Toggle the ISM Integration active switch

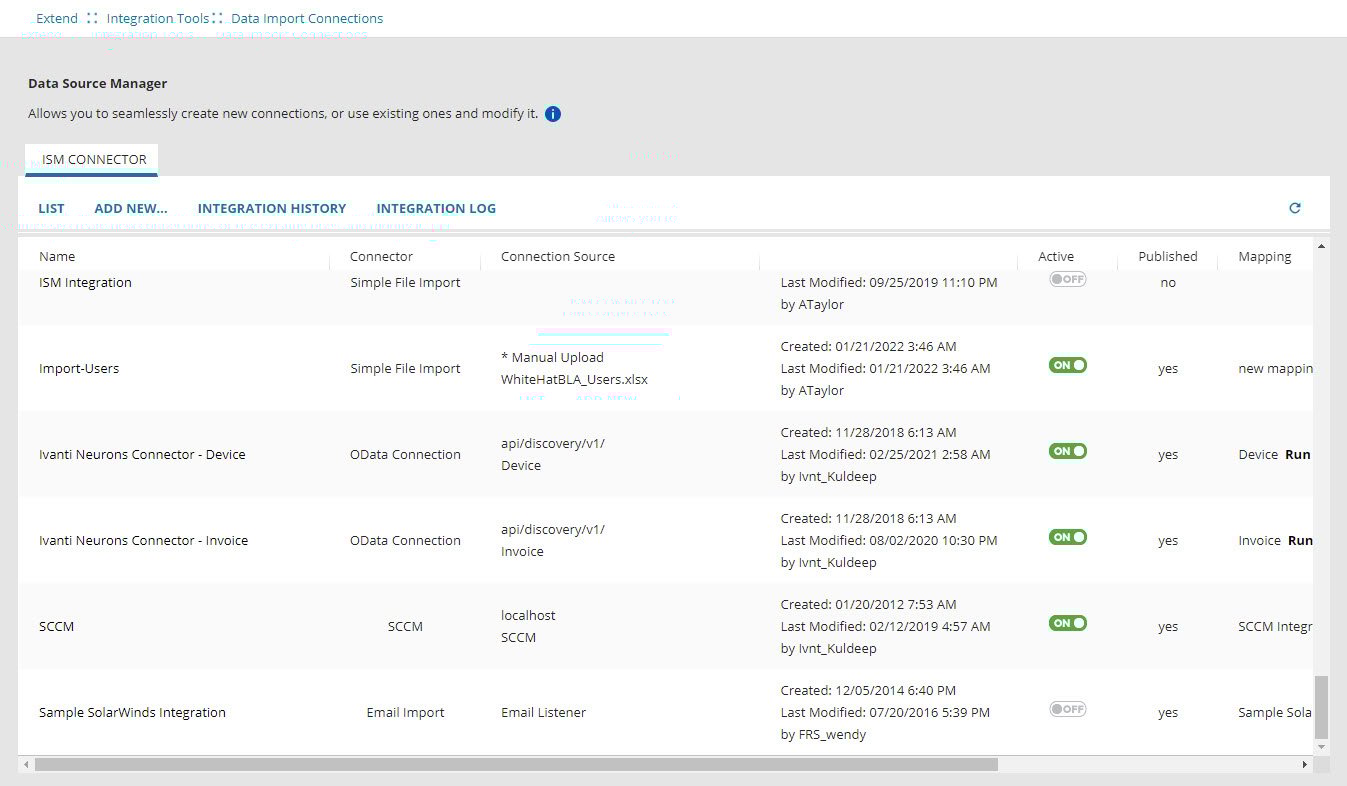[1067, 279]
